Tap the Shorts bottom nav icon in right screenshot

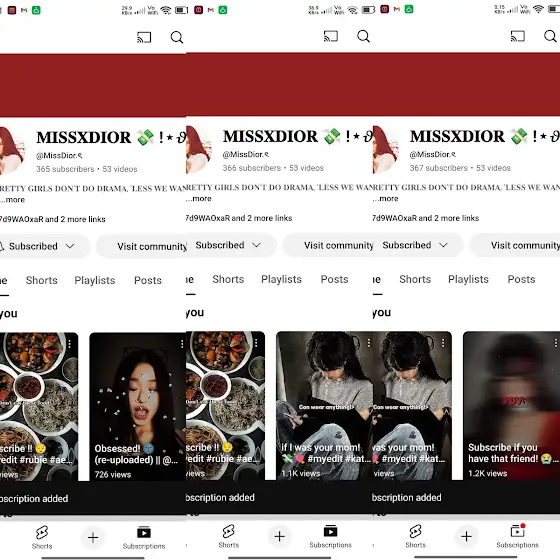click(x=415, y=536)
